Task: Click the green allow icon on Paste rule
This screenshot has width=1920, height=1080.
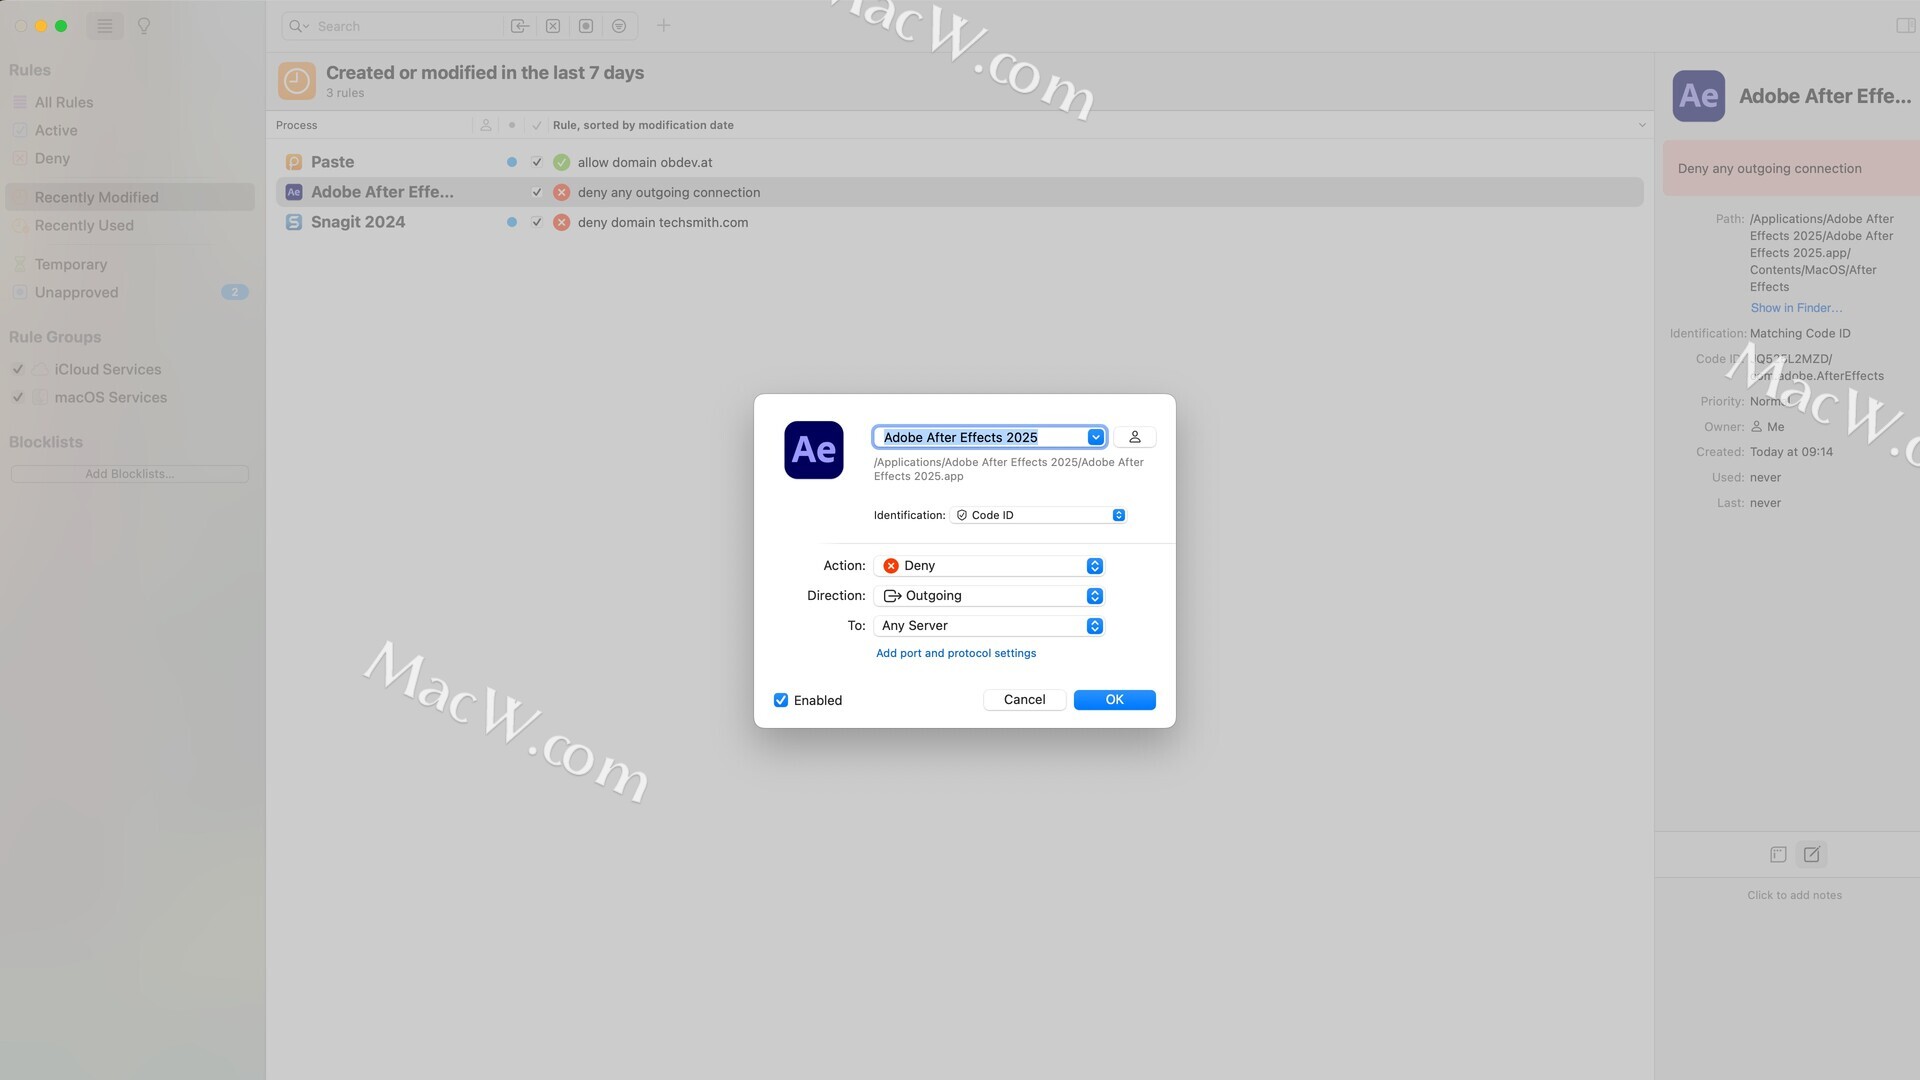Action: [x=561, y=162]
